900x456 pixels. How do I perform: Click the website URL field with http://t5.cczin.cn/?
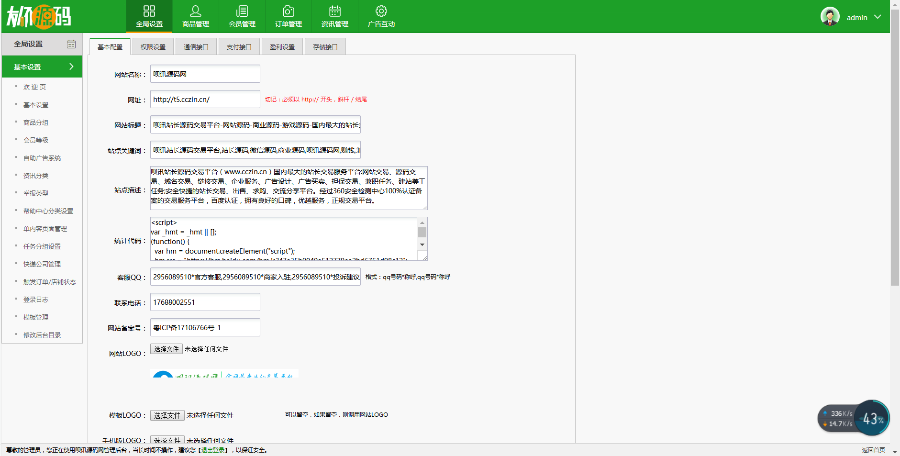coord(204,99)
